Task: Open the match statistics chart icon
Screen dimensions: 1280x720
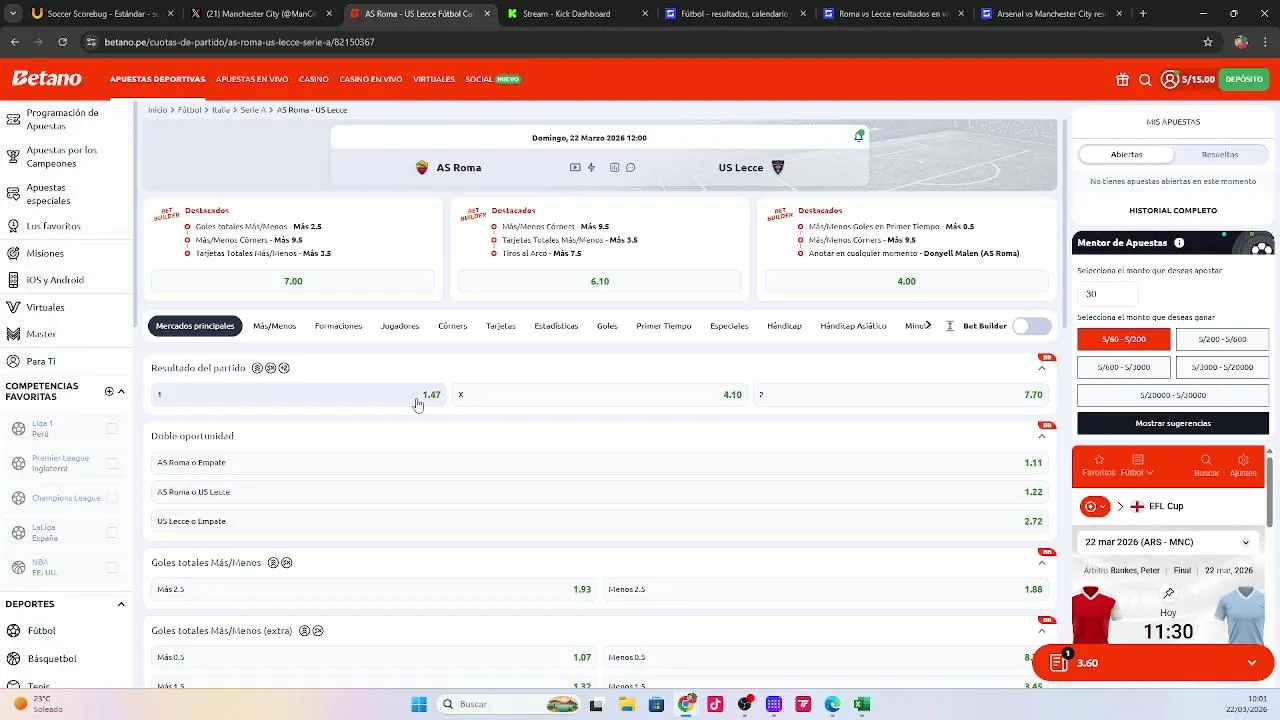Action: pos(614,167)
